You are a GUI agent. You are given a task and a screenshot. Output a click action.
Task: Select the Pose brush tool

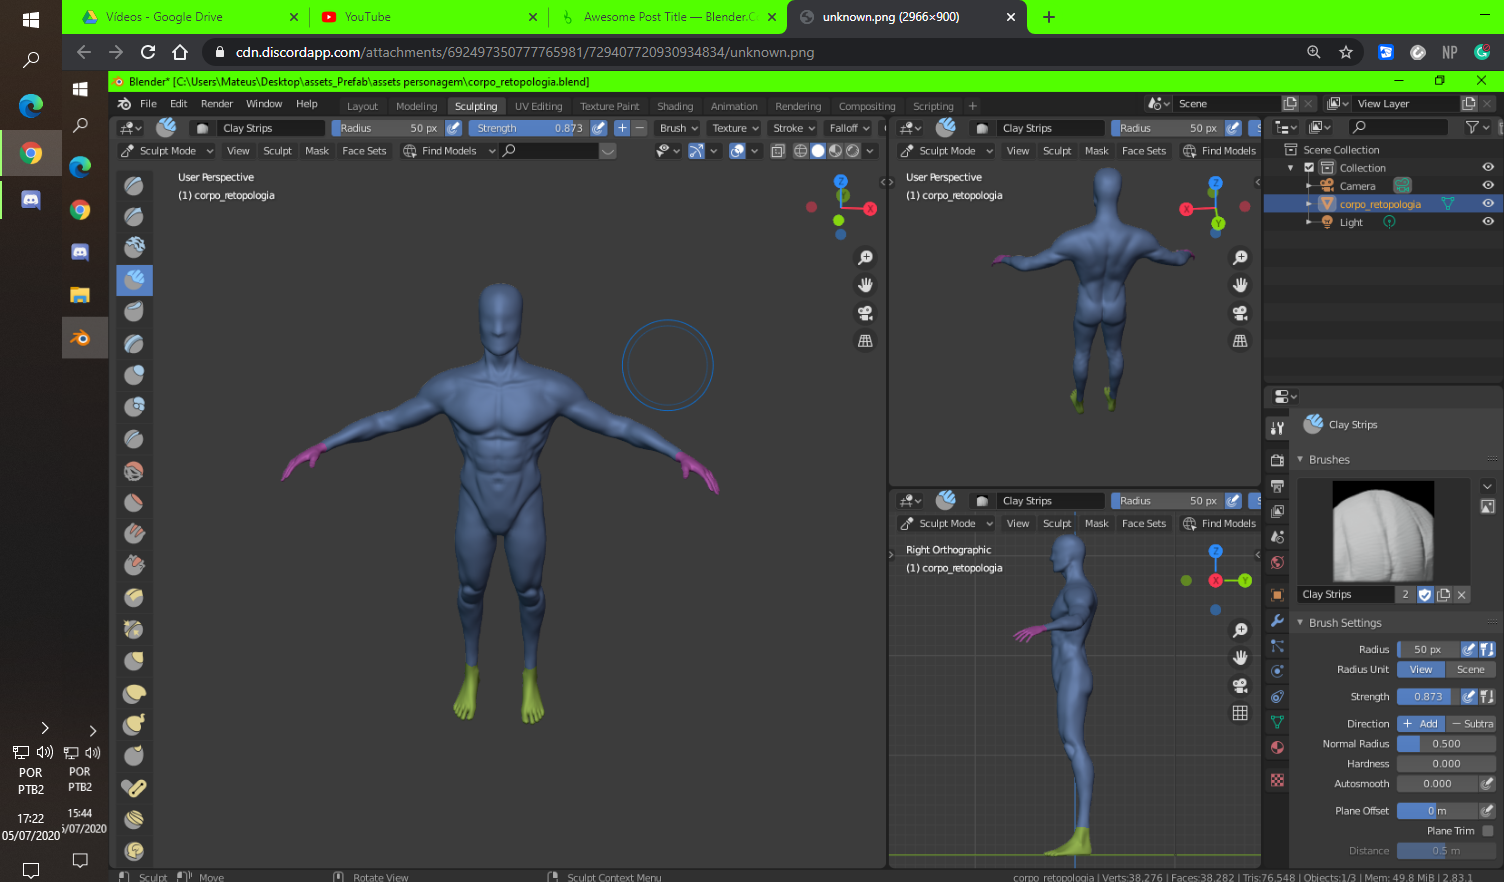click(134, 788)
